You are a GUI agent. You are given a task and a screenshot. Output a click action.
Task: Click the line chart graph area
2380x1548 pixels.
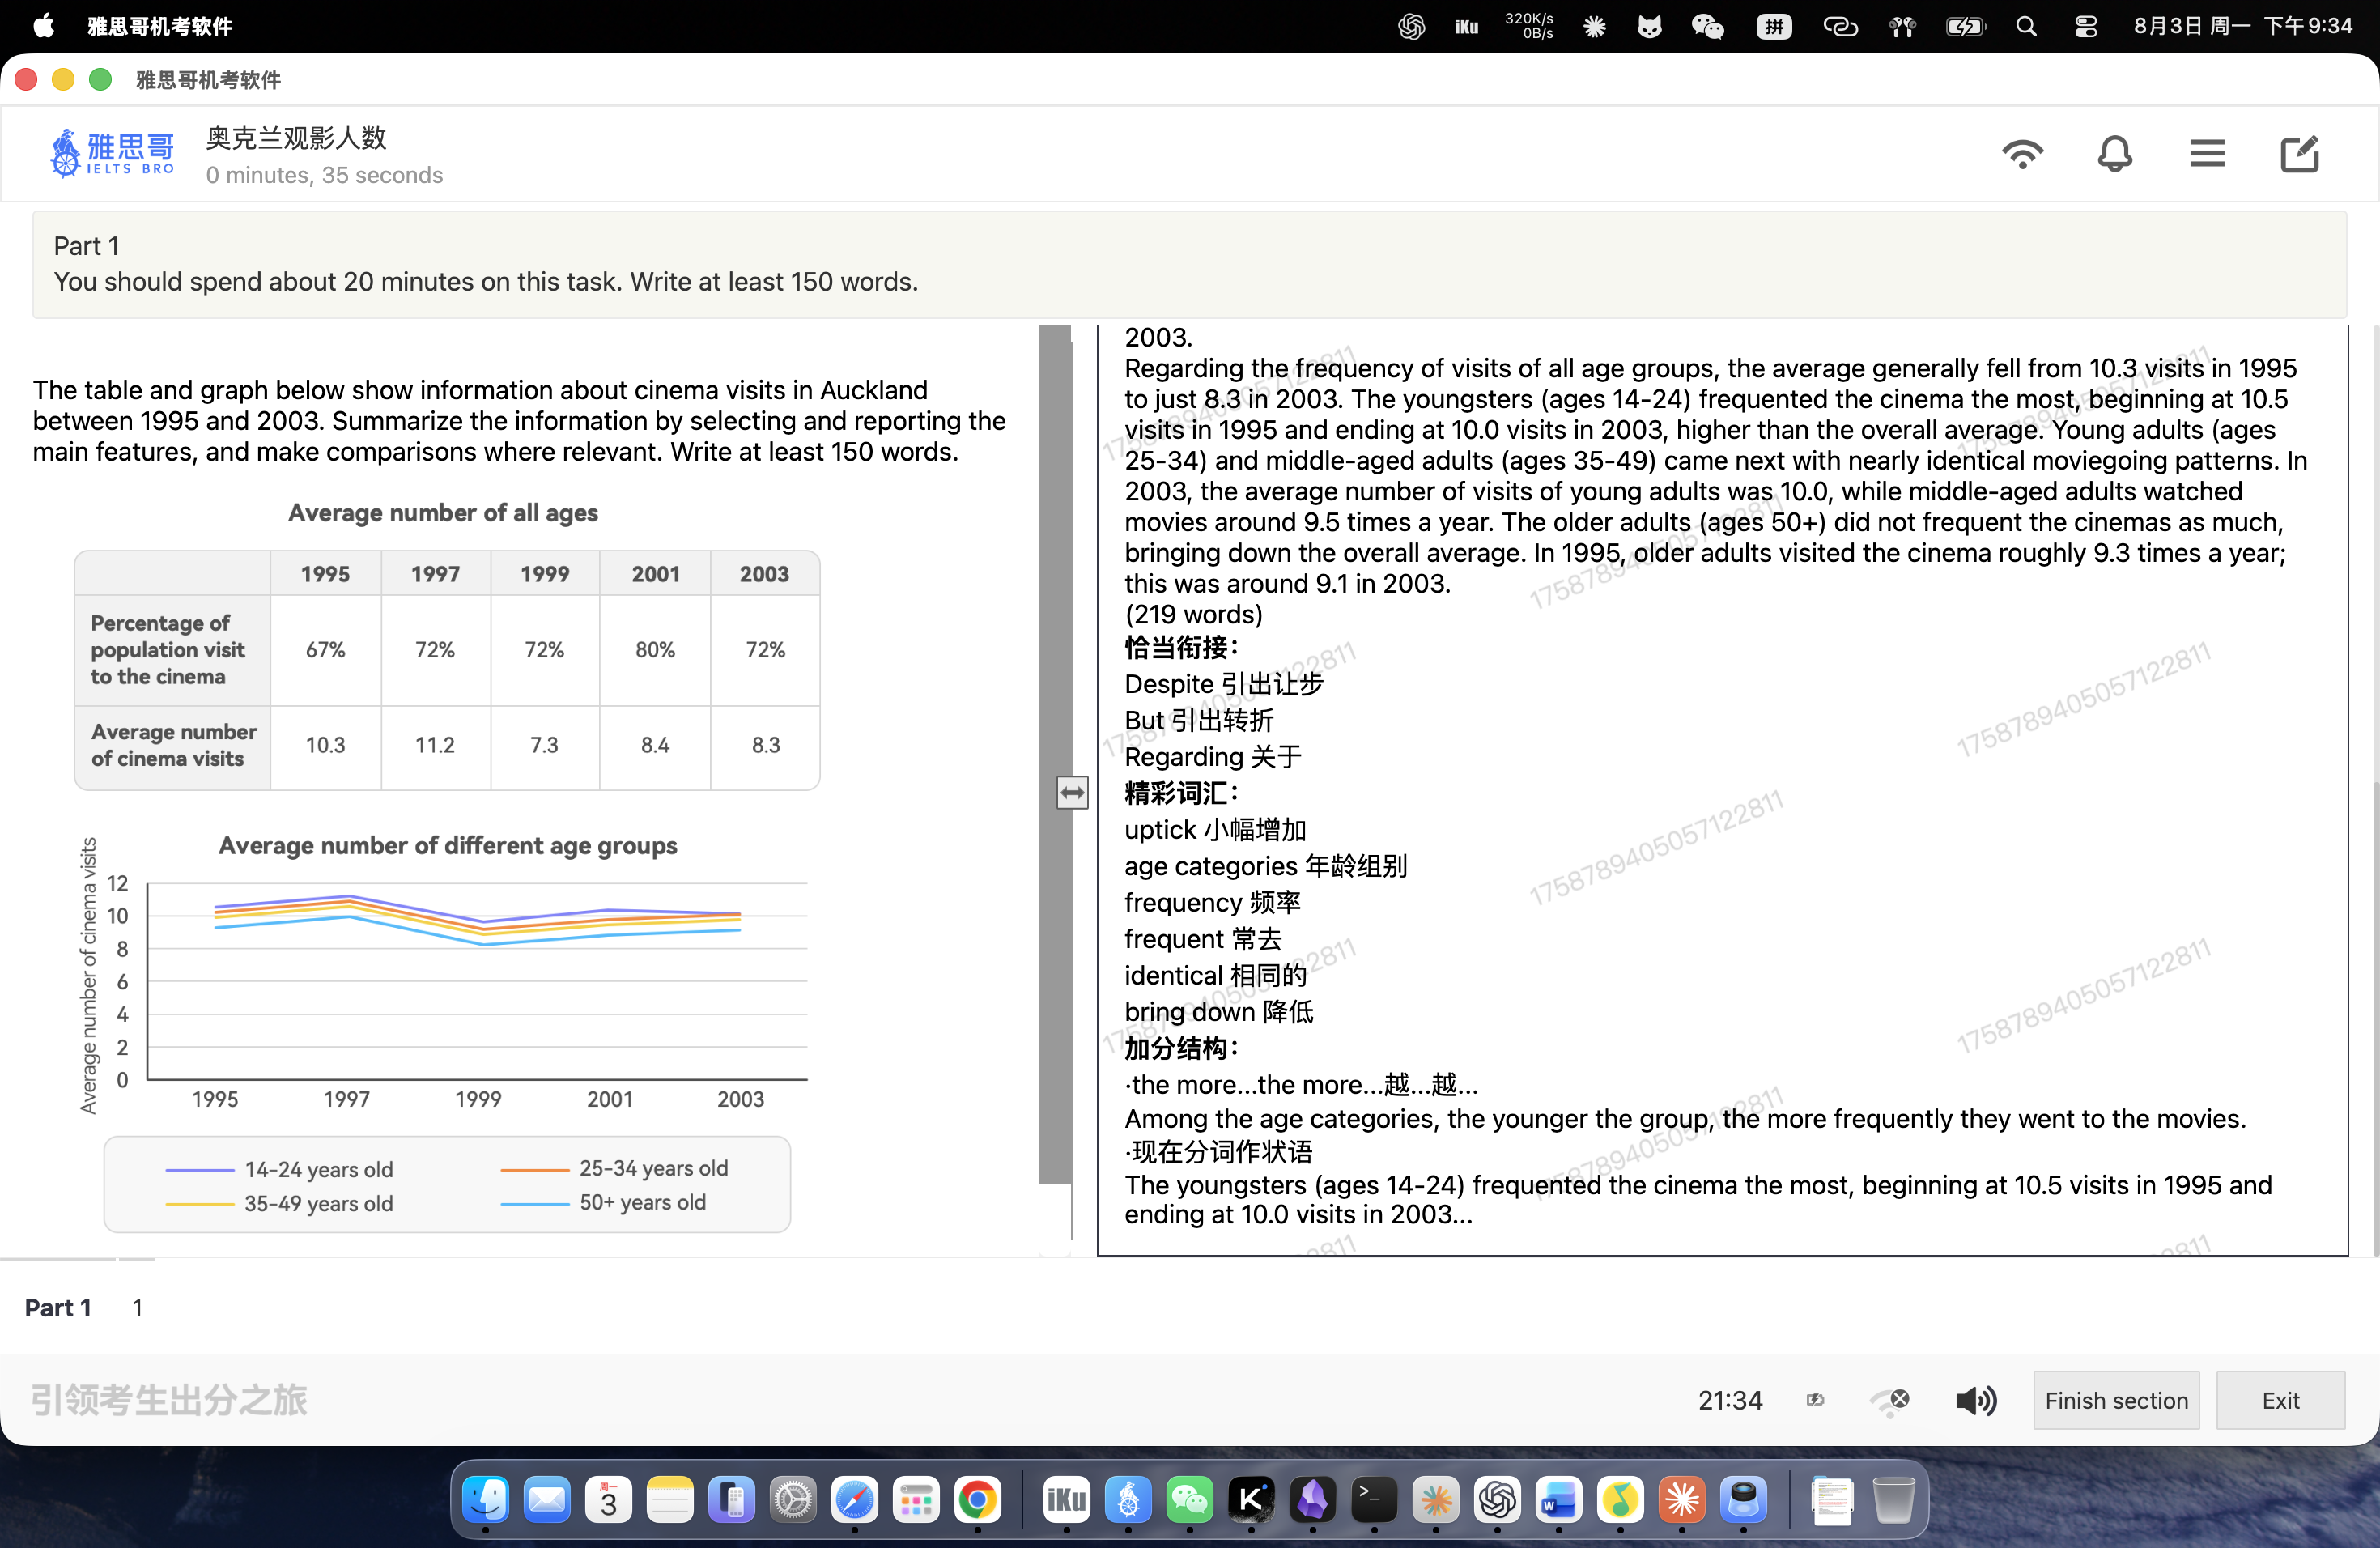pos(477,981)
